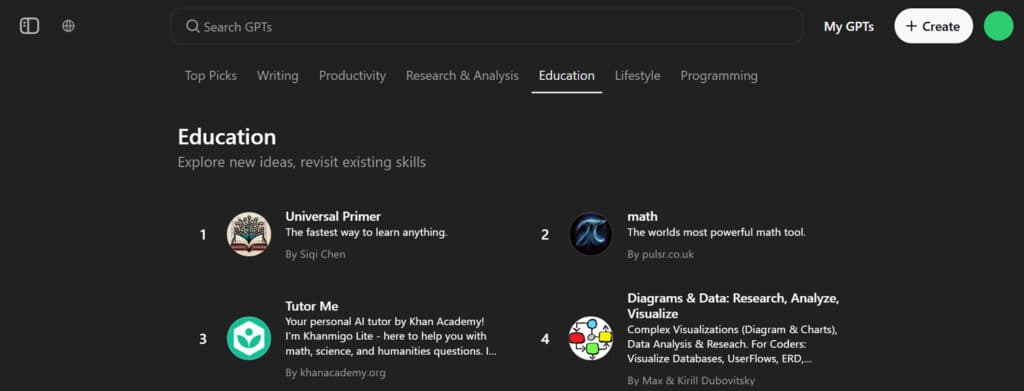Open the green profile avatar
Screen dimensions: 1024x391
(999, 26)
